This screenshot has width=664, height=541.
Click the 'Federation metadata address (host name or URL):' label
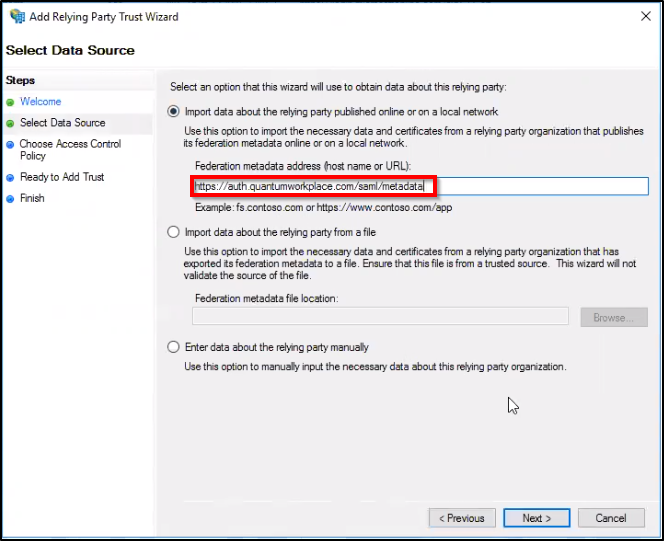coord(303,166)
